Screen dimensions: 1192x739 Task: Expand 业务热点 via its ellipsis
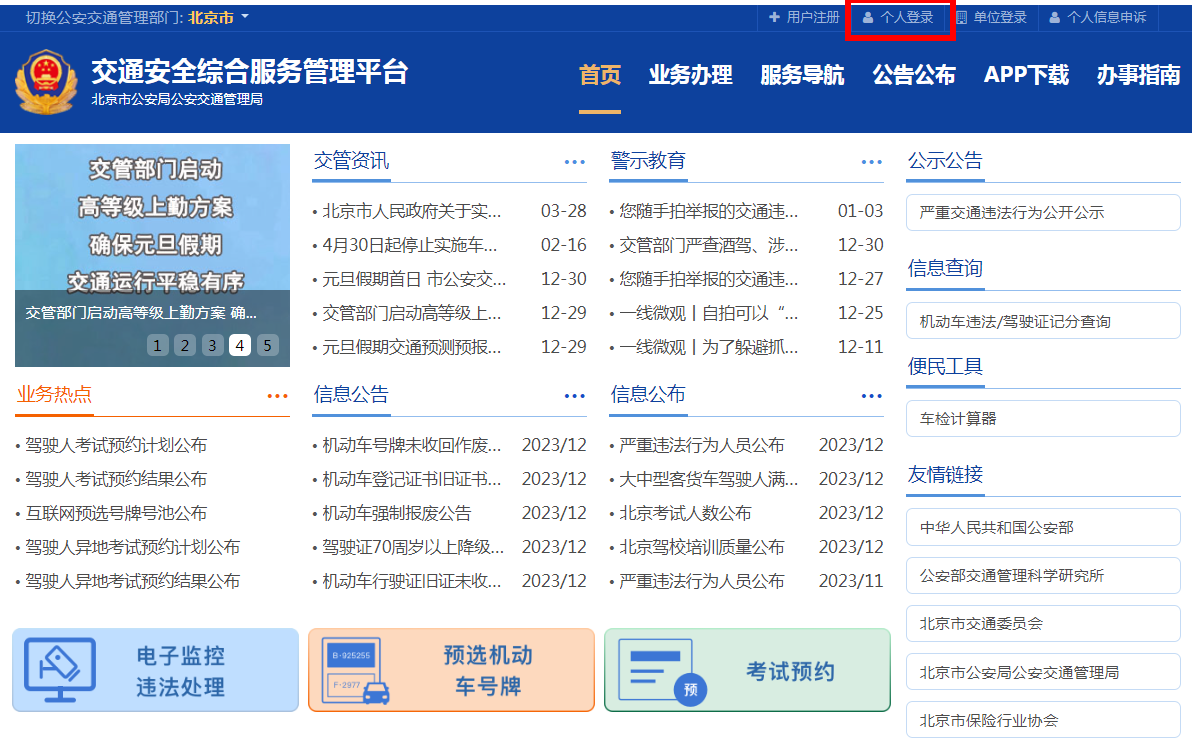277,395
